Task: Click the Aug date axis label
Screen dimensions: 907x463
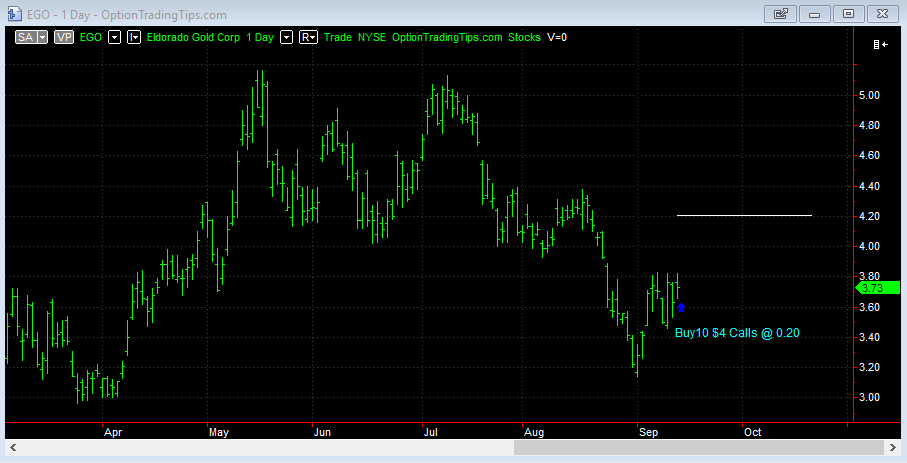Action: (x=534, y=433)
